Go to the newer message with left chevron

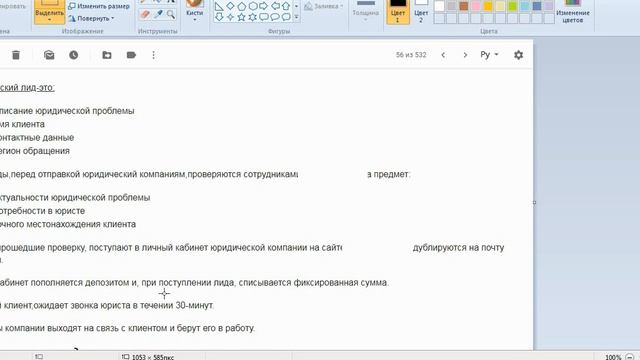443,55
